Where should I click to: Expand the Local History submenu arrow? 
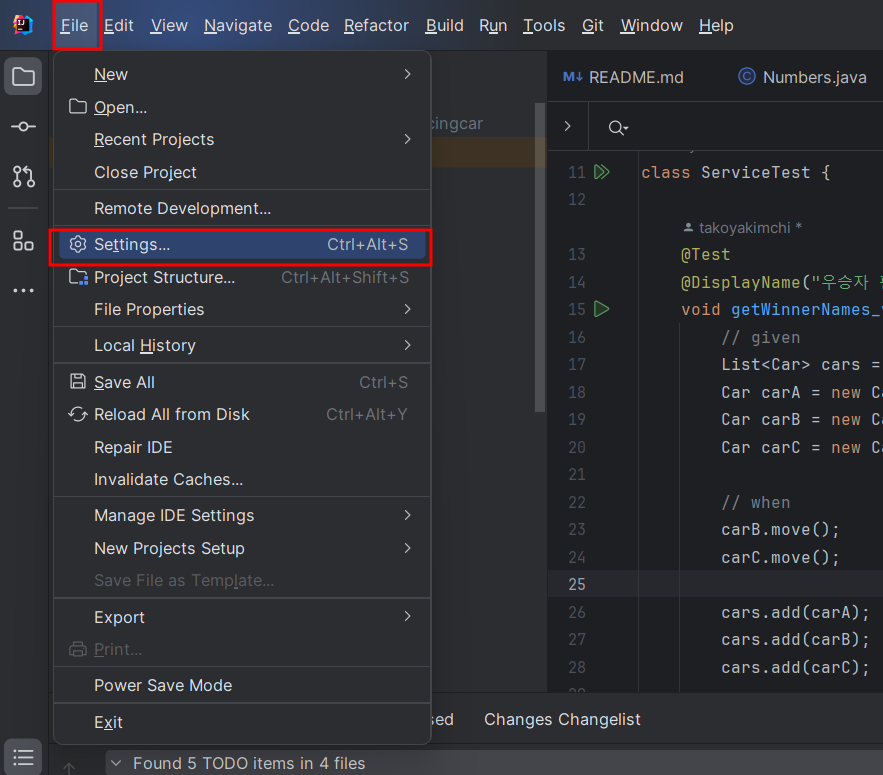click(407, 345)
